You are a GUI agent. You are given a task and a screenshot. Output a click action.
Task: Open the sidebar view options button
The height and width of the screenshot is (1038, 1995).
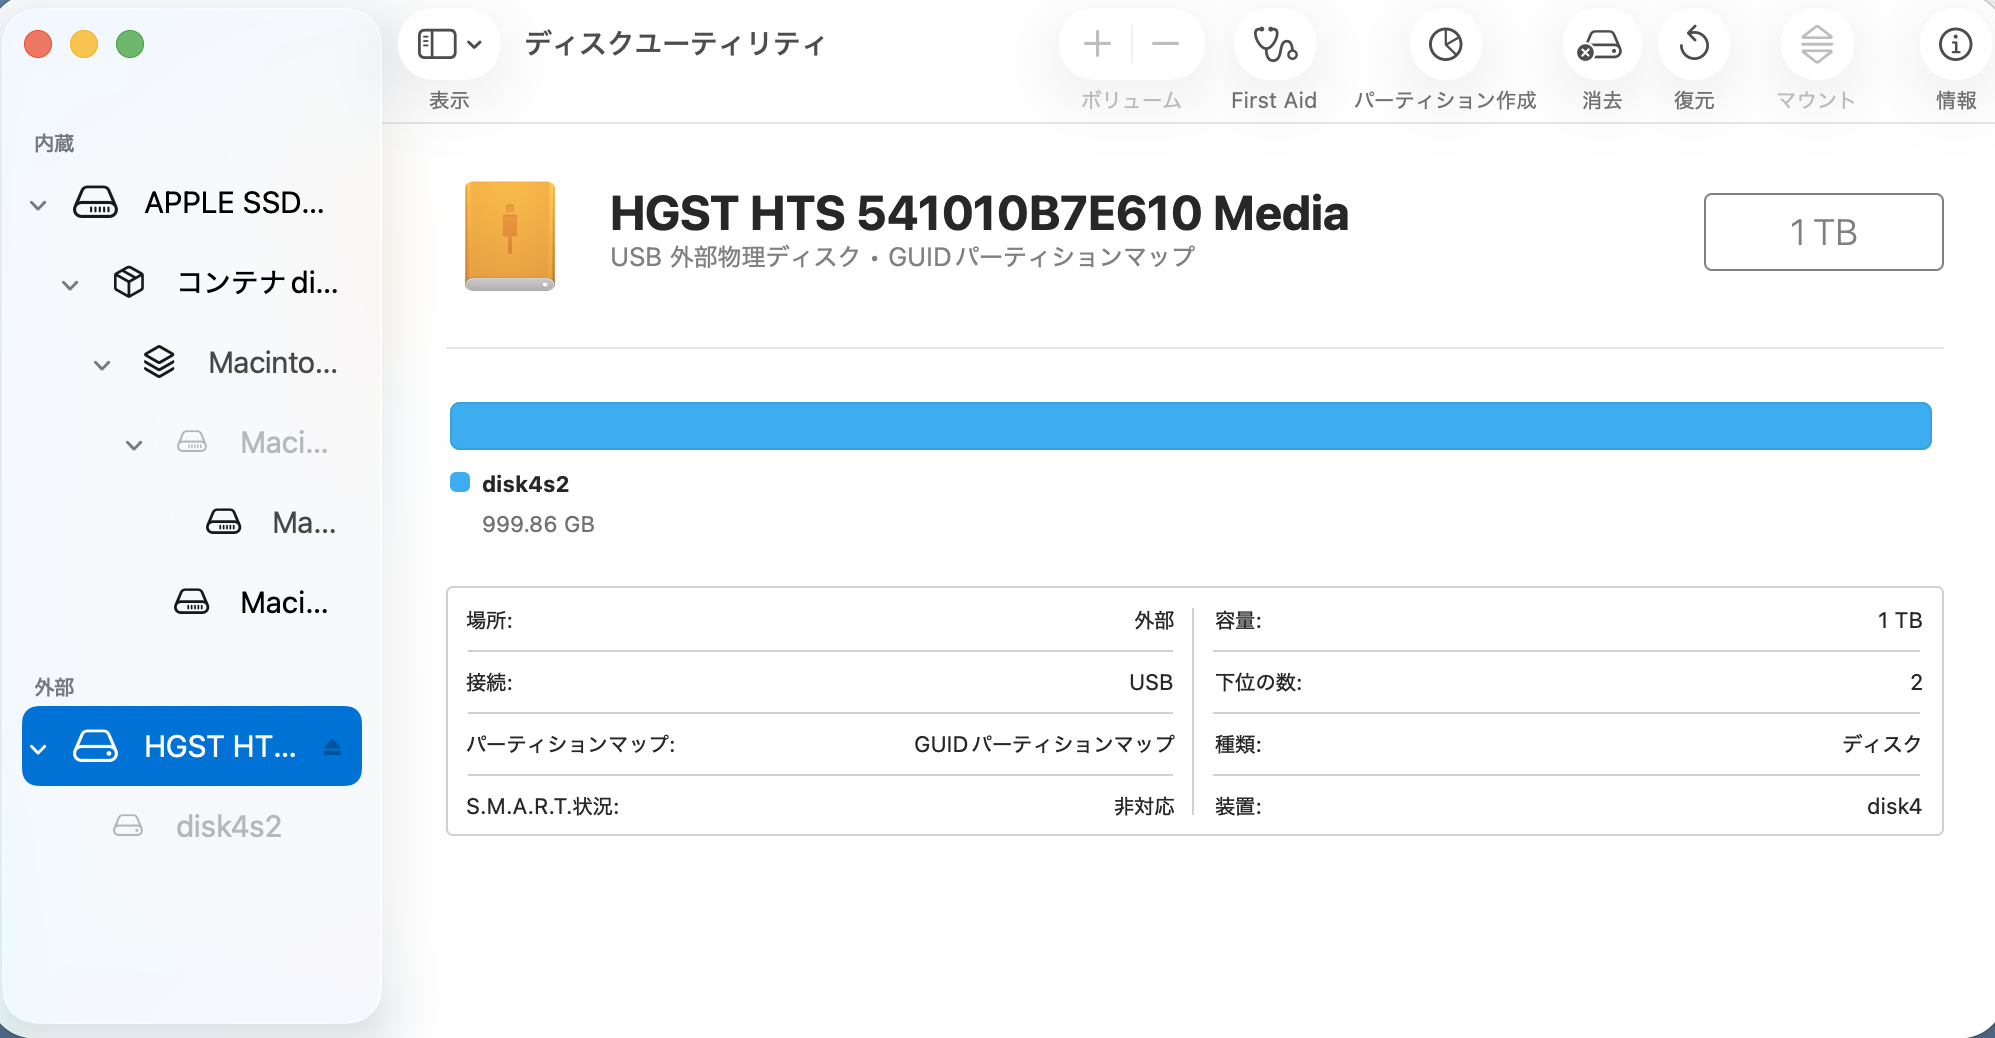tap(449, 44)
